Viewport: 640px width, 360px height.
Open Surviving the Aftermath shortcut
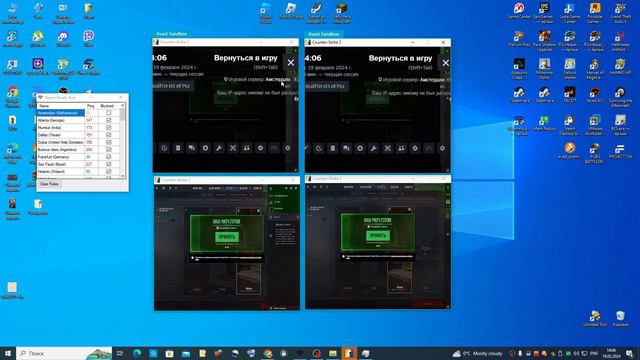click(620, 97)
